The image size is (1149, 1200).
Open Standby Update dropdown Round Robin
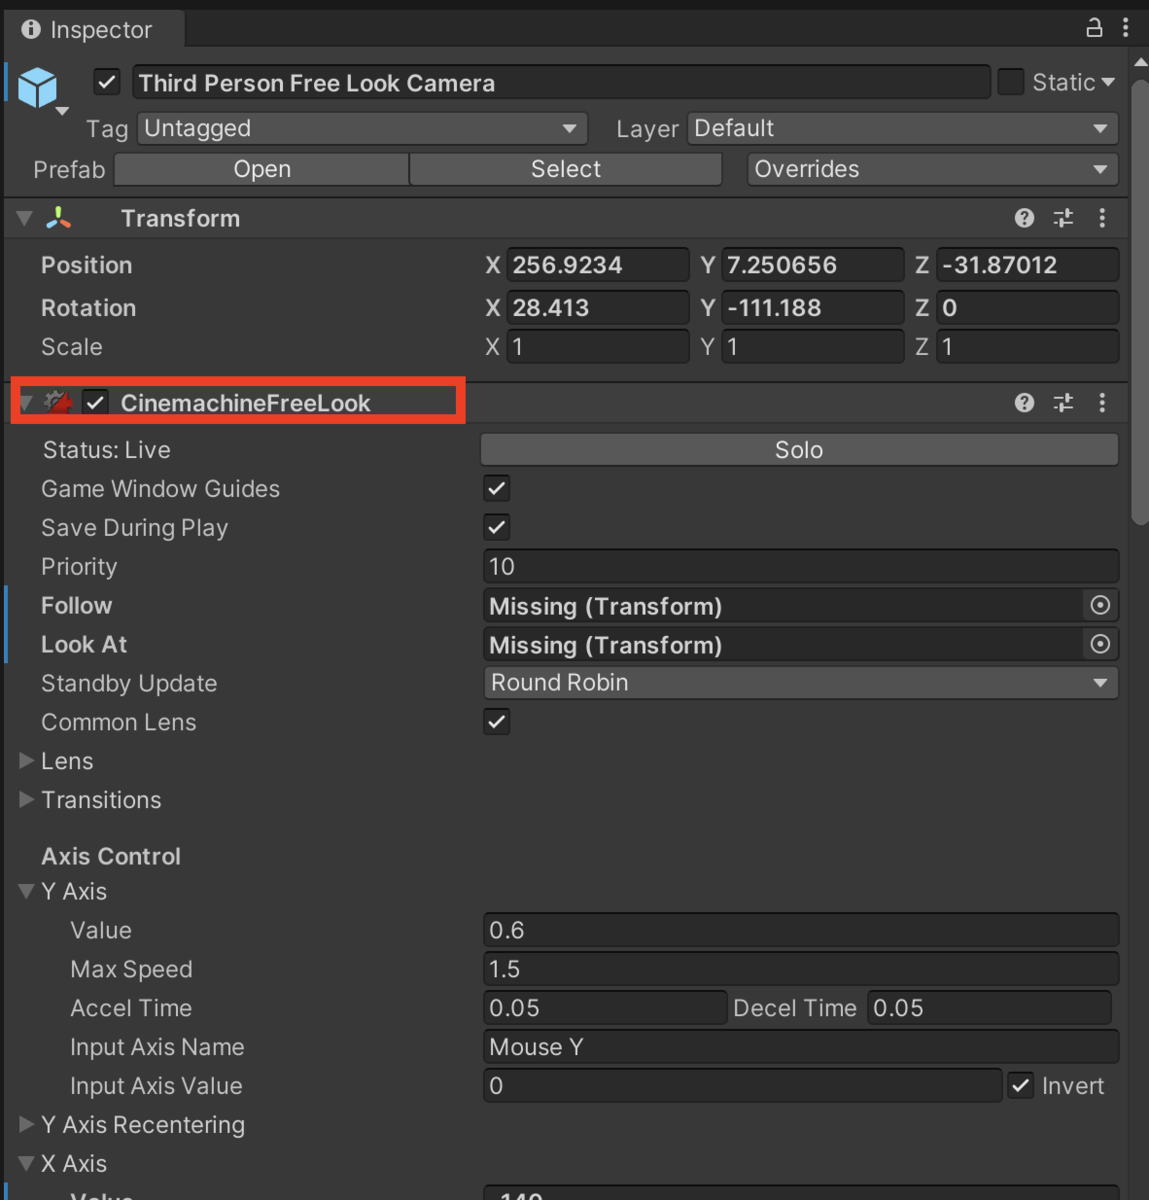(x=800, y=683)
